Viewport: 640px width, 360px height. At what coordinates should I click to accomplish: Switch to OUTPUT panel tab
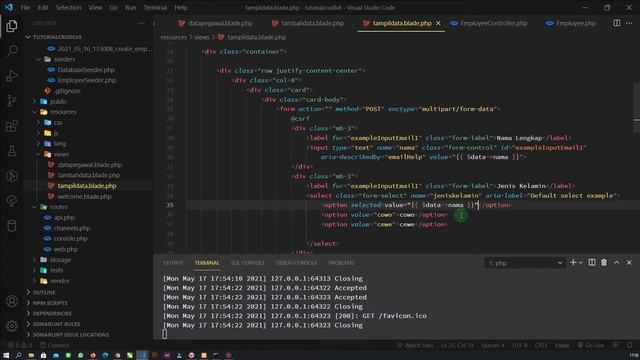(x=173, y=263)
